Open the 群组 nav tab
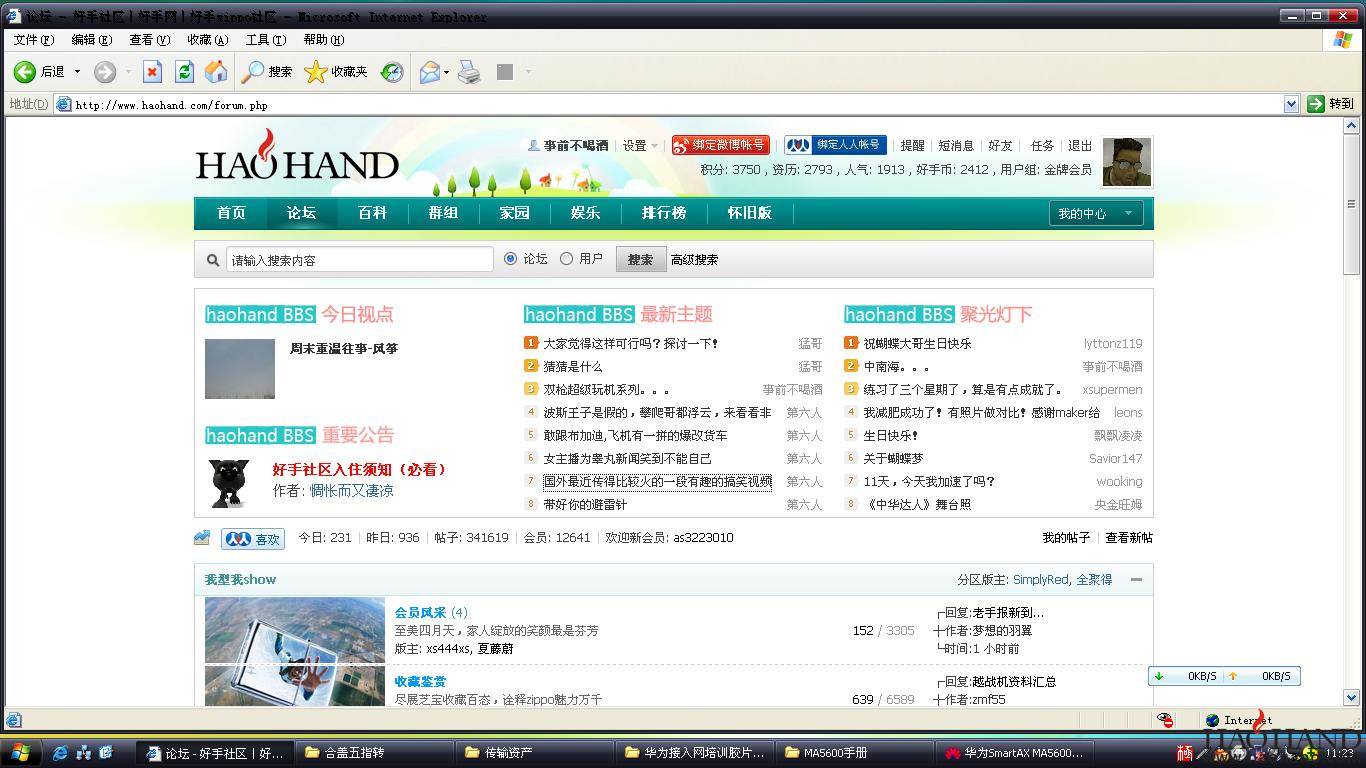The image size is (1366, 768). pyautogui.click(x=443, y=213)
